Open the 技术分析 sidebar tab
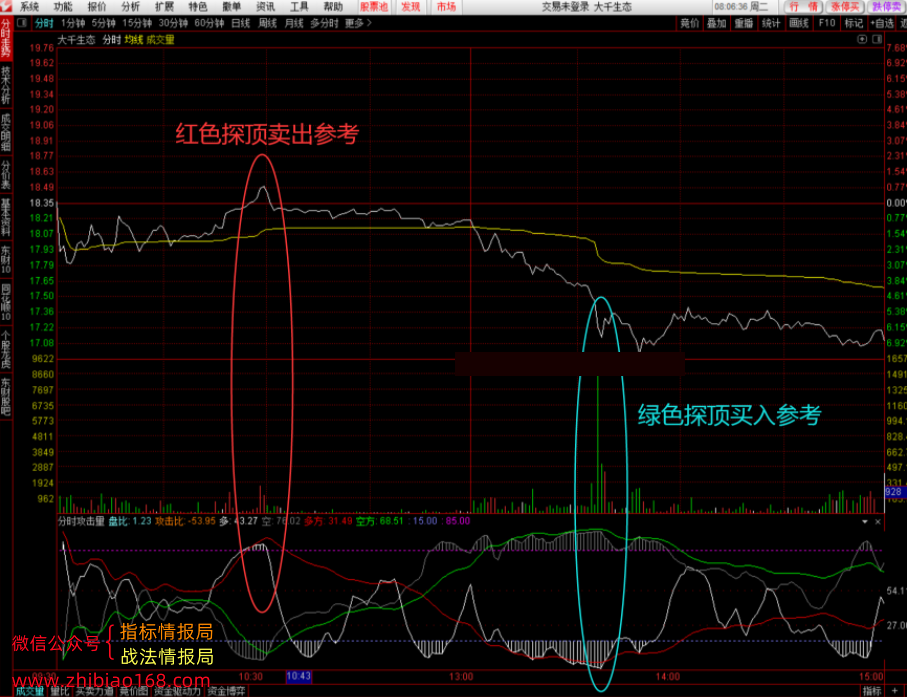Screen dimensions: 907x697 coord(6,85)
